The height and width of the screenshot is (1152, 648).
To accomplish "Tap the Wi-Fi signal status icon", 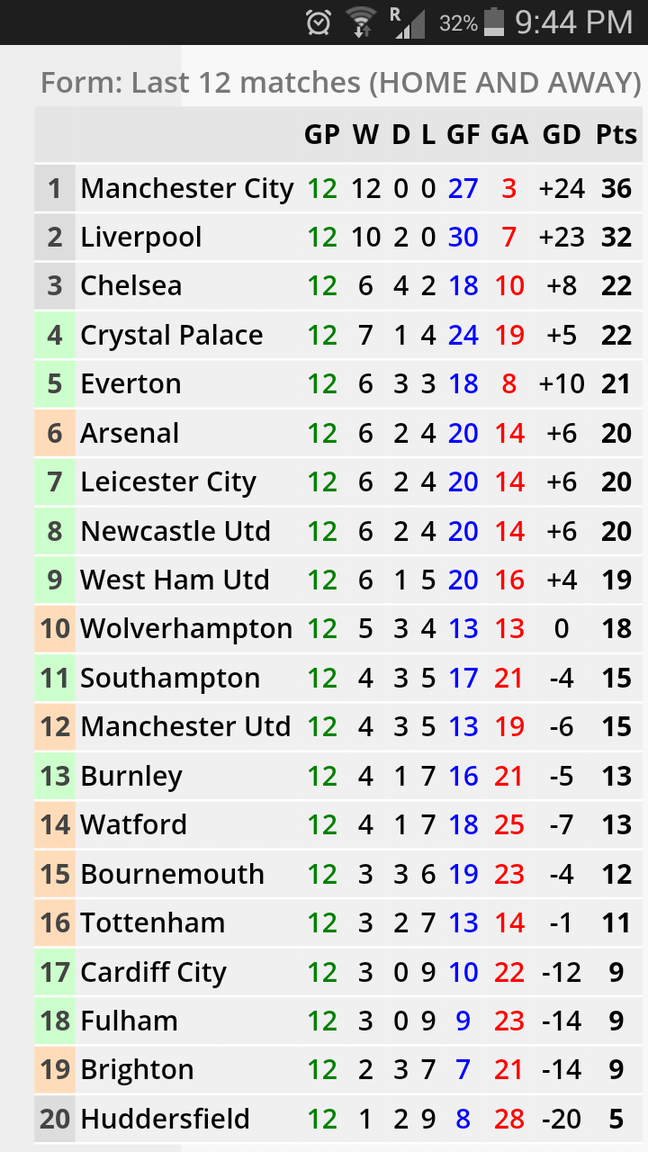I will (360, 22).
